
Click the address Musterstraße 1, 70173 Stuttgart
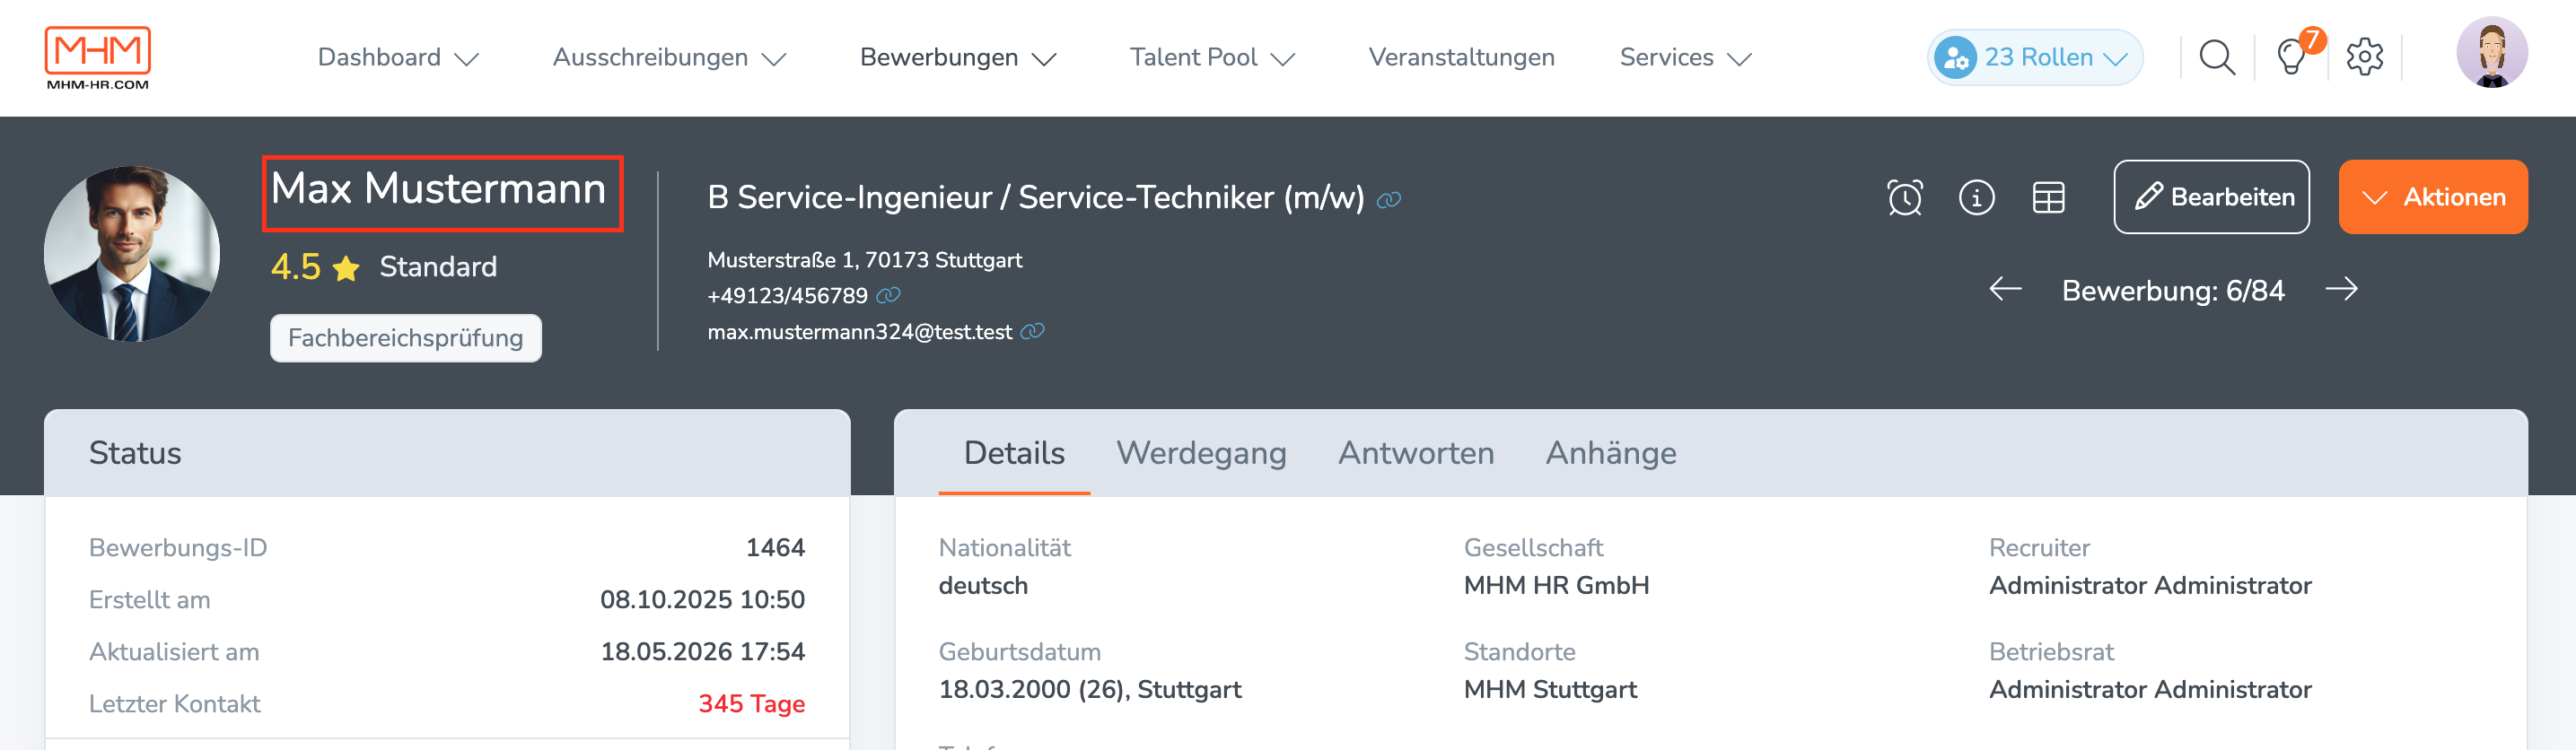[864, 259]
